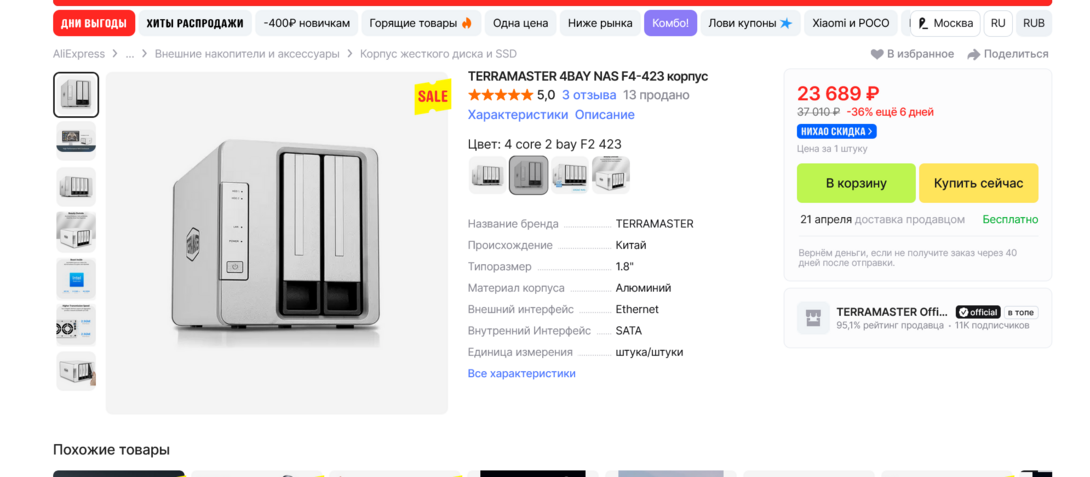The width and height of the screenshot is (1090, 477).
Task: Open the RUB currency selector
Action: pos(1033,23)
